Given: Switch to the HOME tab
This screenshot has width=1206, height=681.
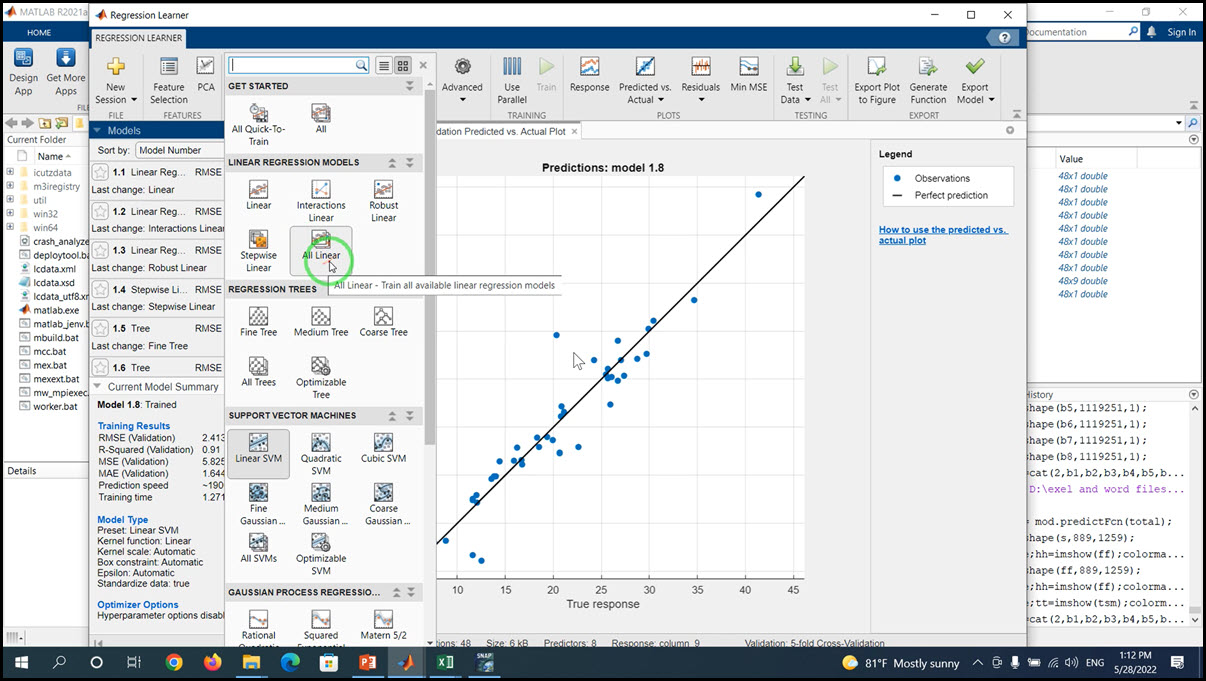Looking at the screenshot, I should (39, 33).
